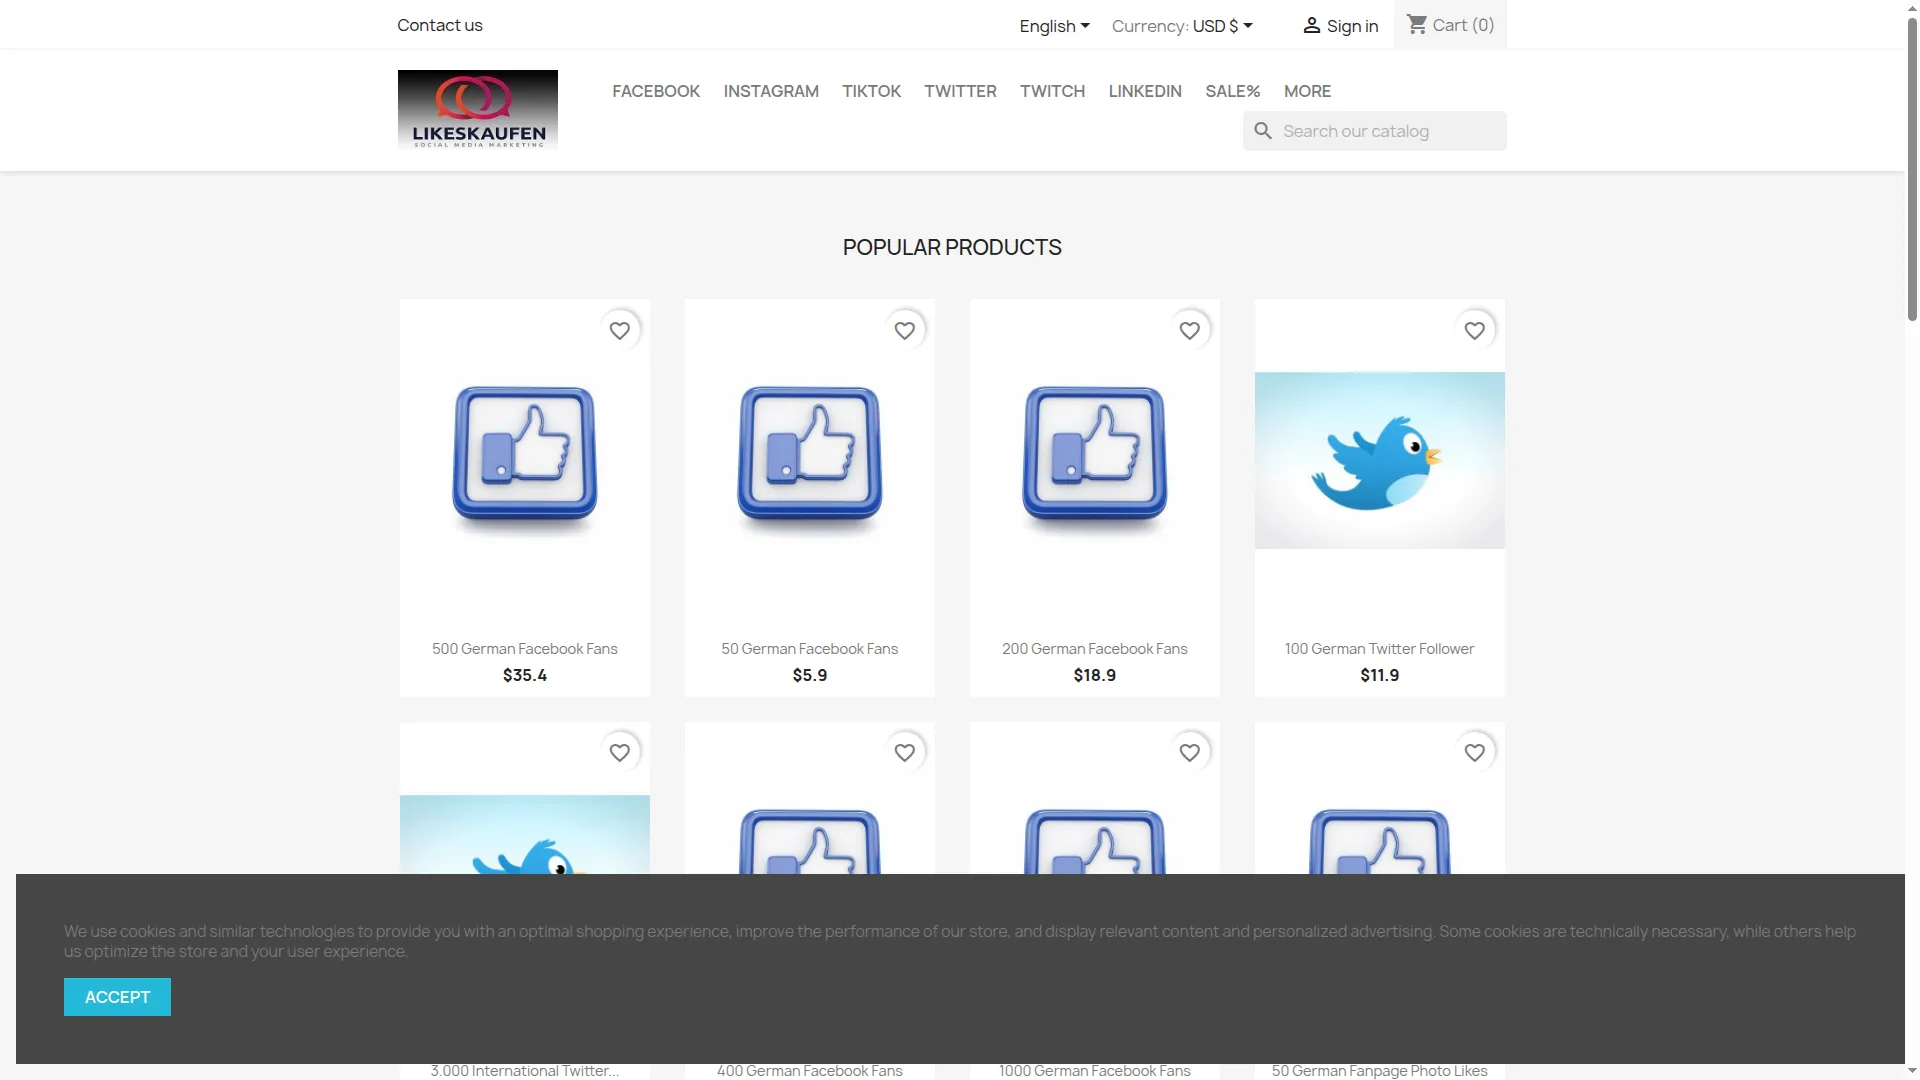Click the Likeskaufen store logo

[477, 110]
